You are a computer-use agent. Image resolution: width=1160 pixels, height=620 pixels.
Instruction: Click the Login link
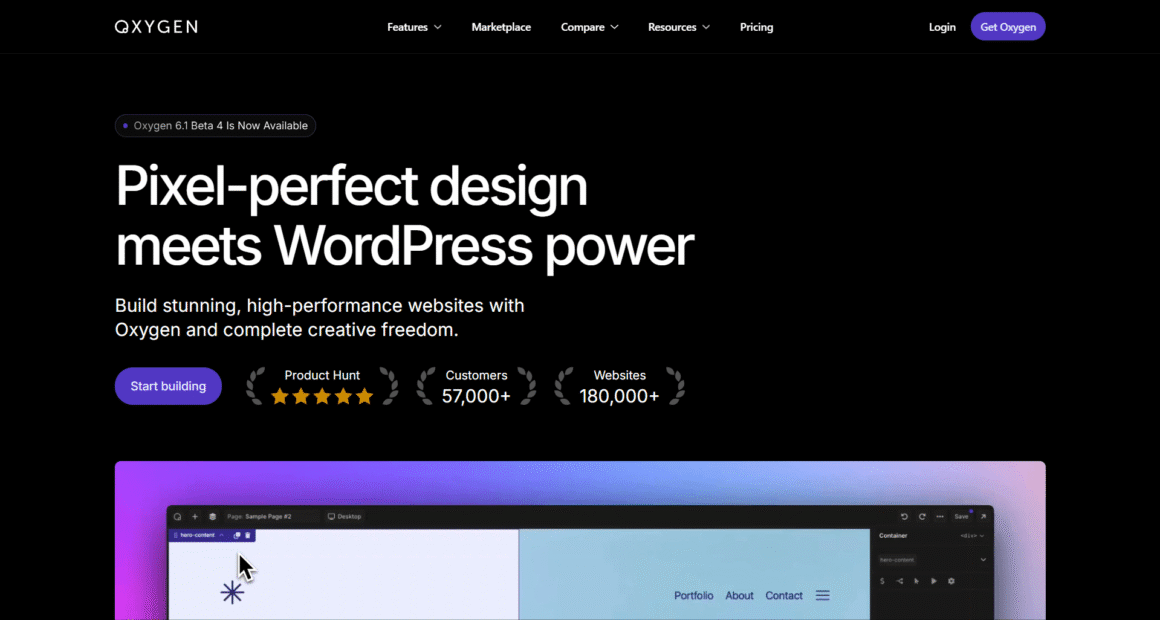click(x=942, y=27)
